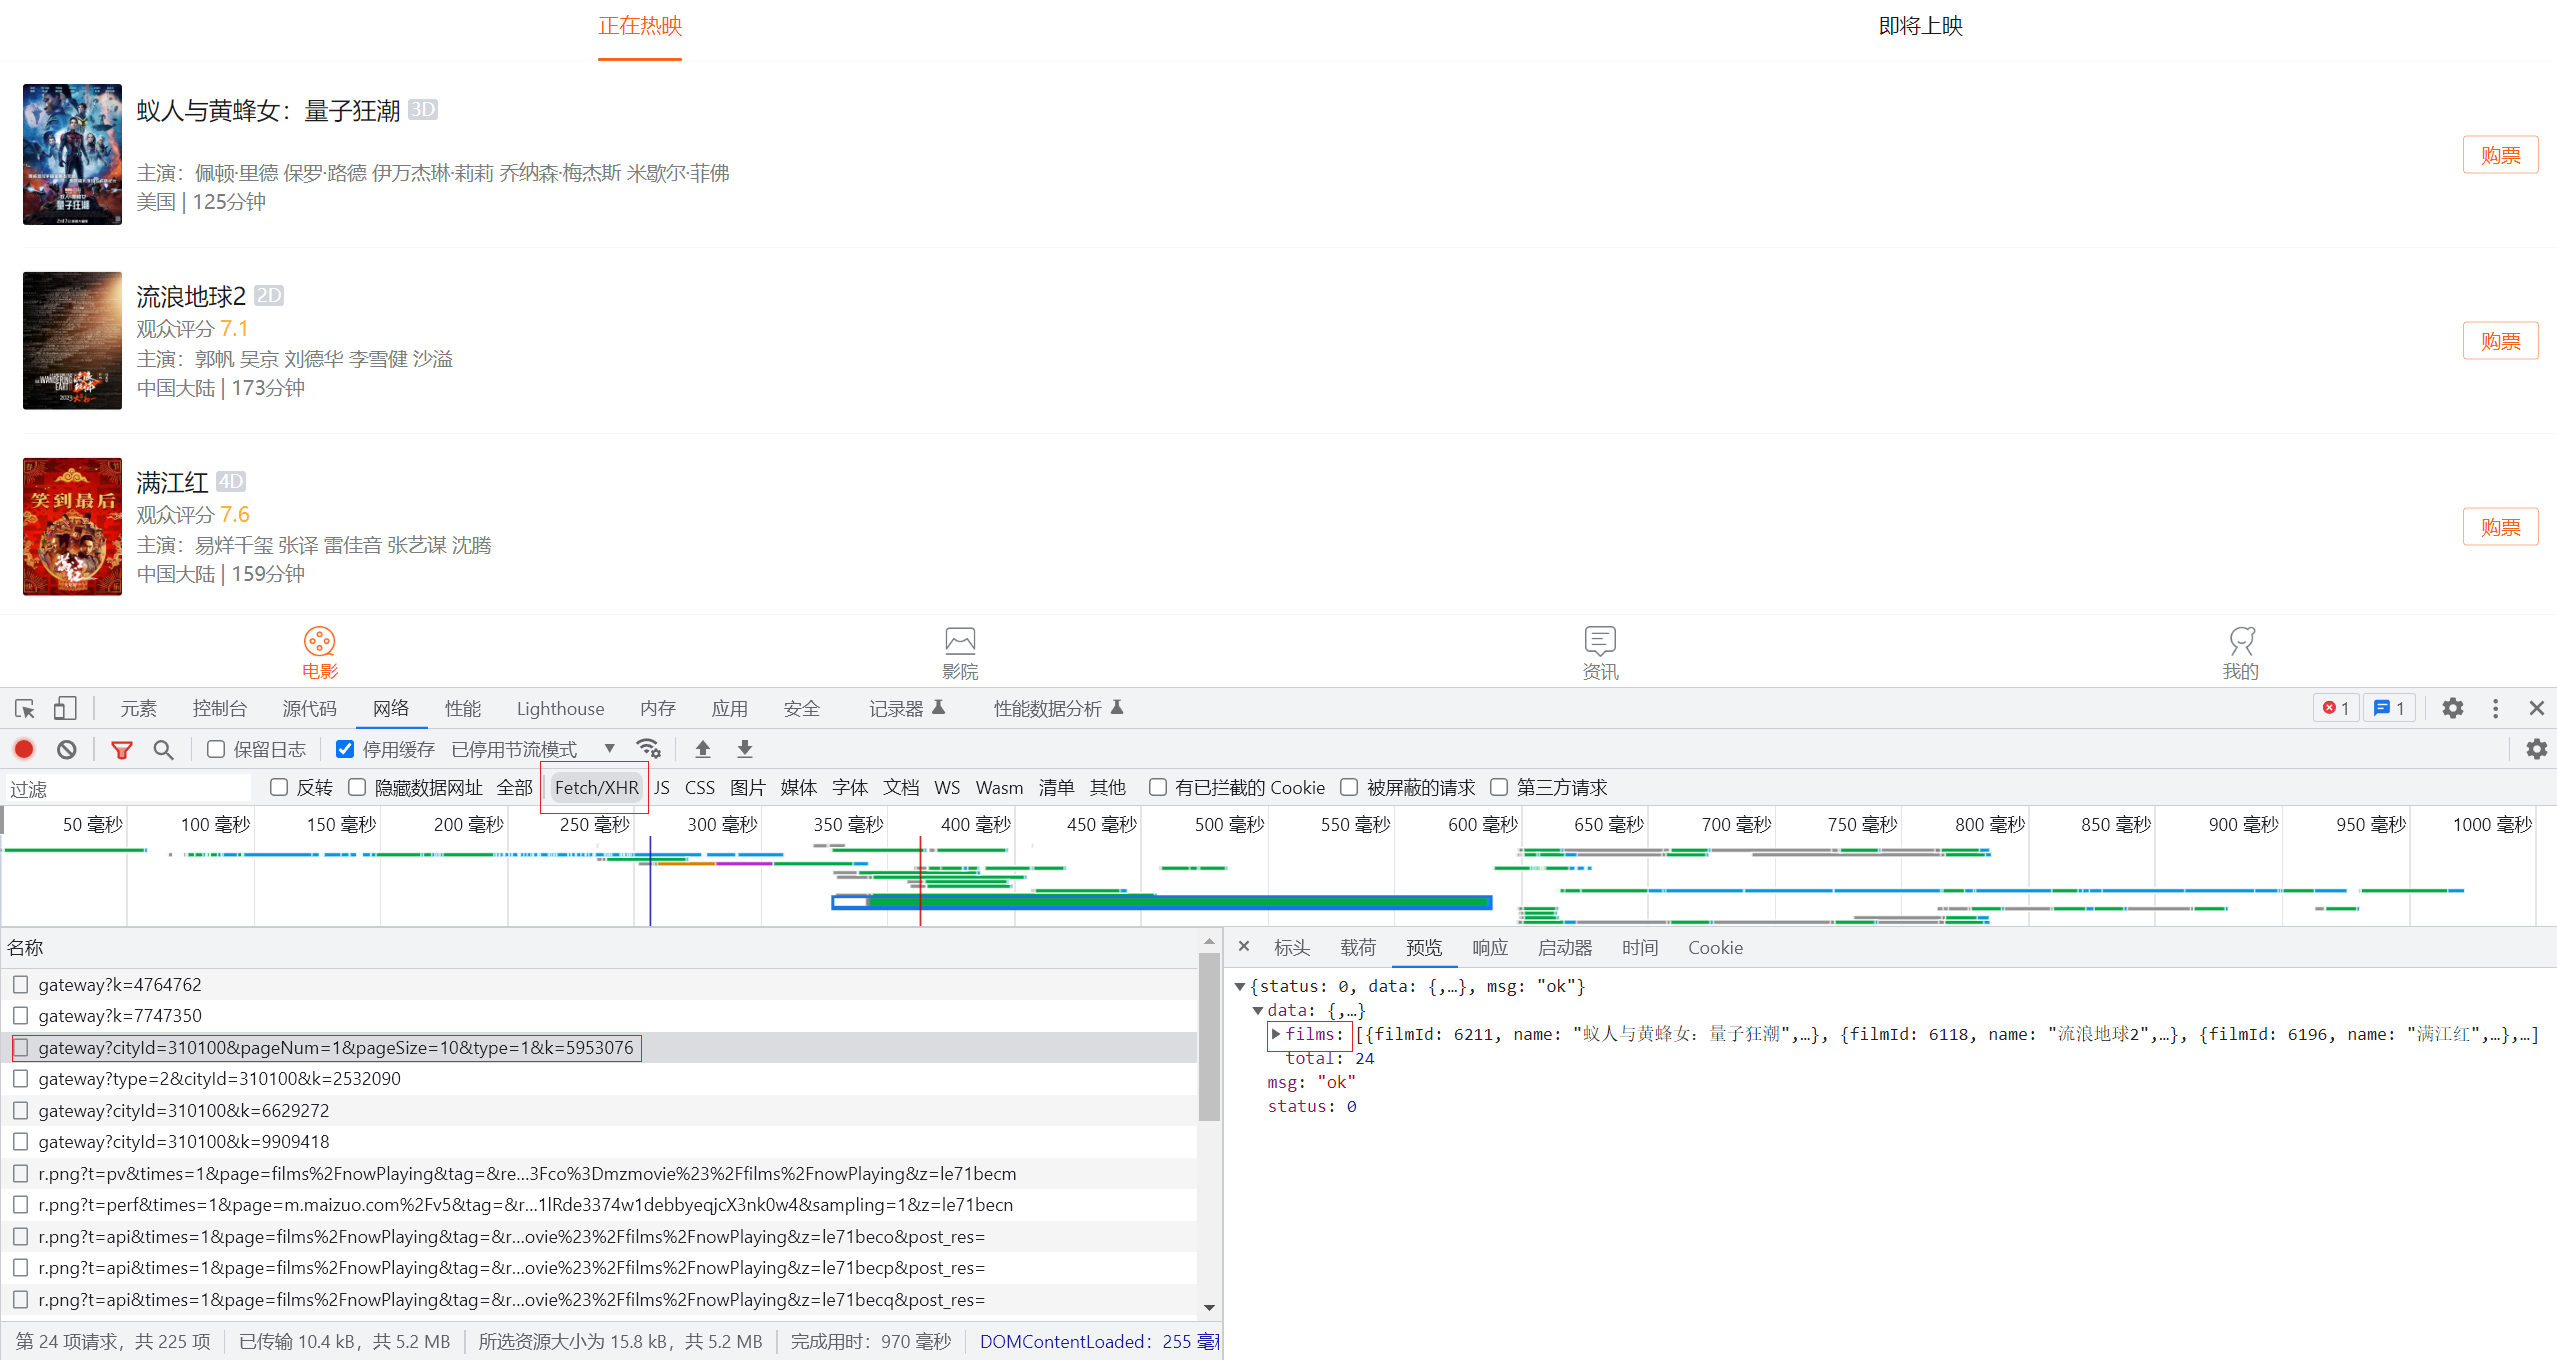The width and height of the screenshot is (2557, 1360).
Task: Check the 被屏蔽的请求 checkbox
Action: [1349, 787]
